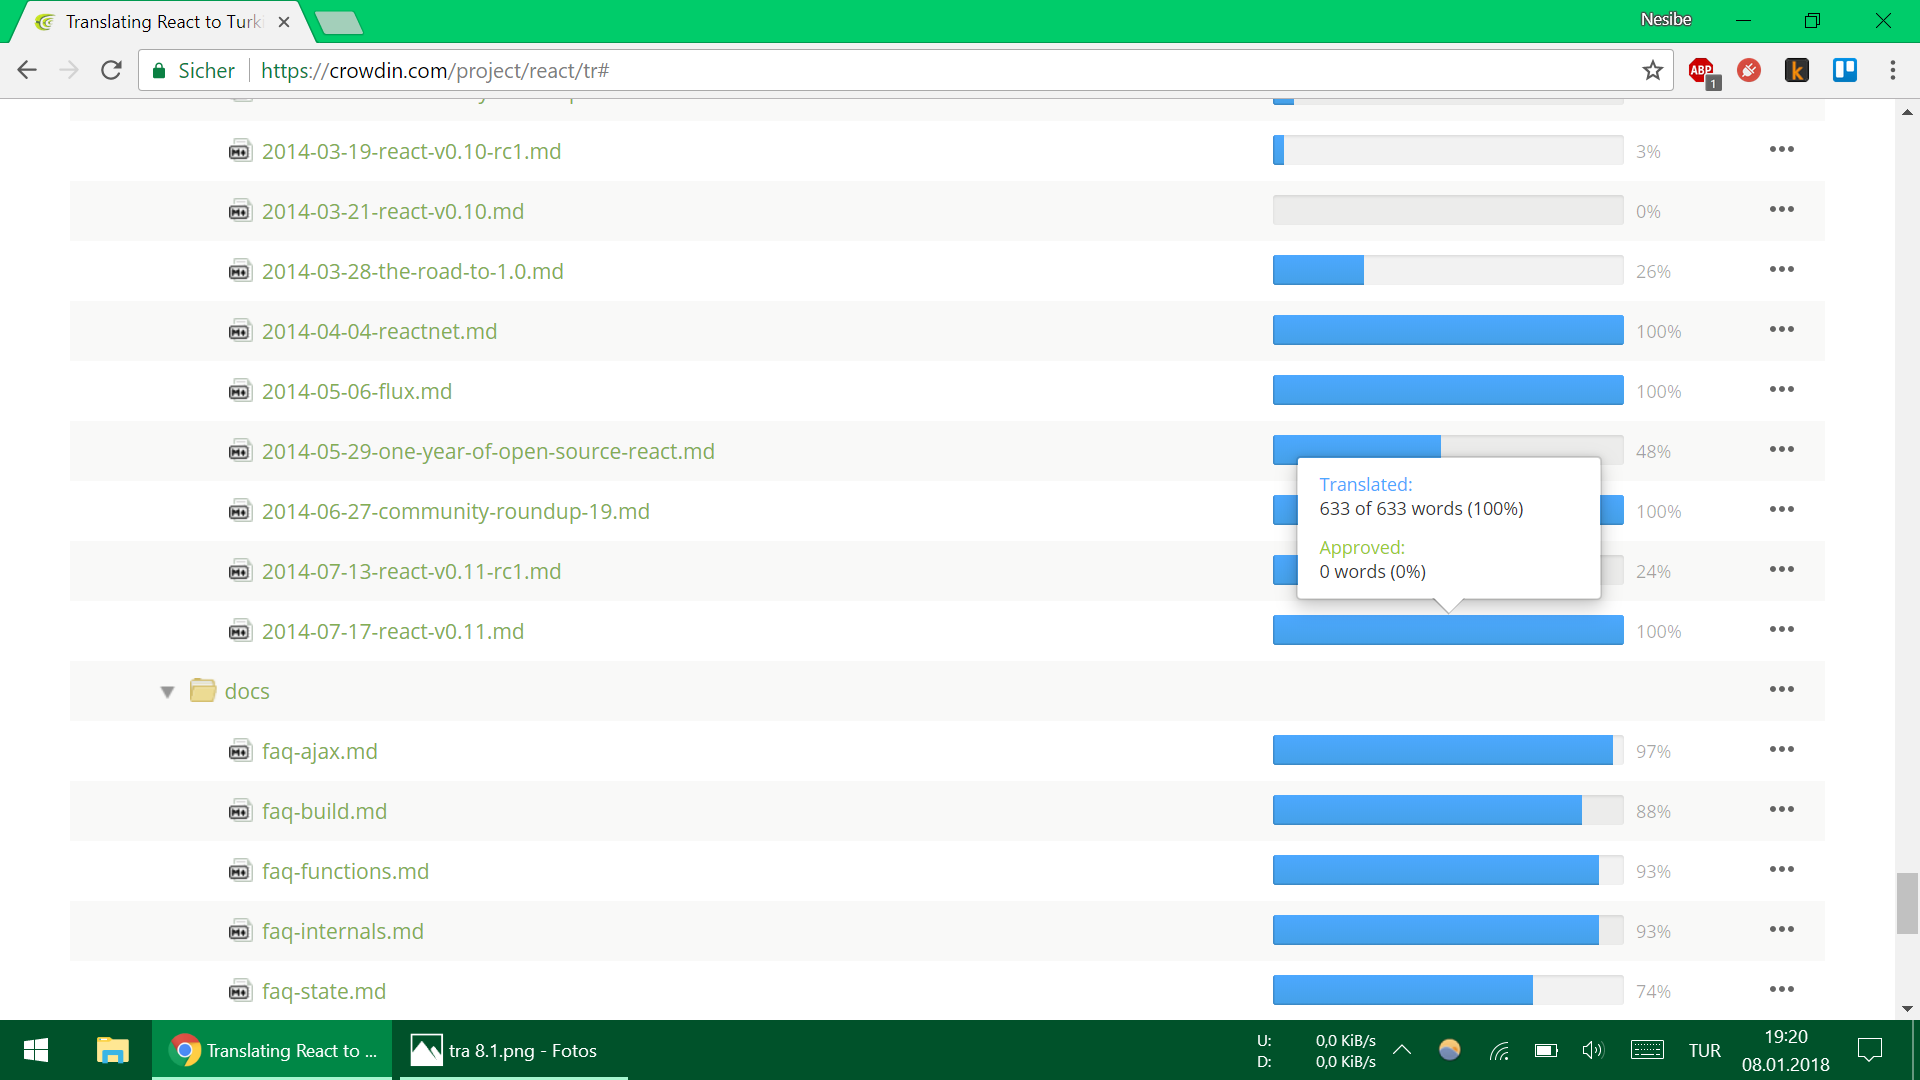Image resolution: width=1920 pixels, height=1080 pixels.
Task: Open options menu for faq-state.md
Action: 1782,990
